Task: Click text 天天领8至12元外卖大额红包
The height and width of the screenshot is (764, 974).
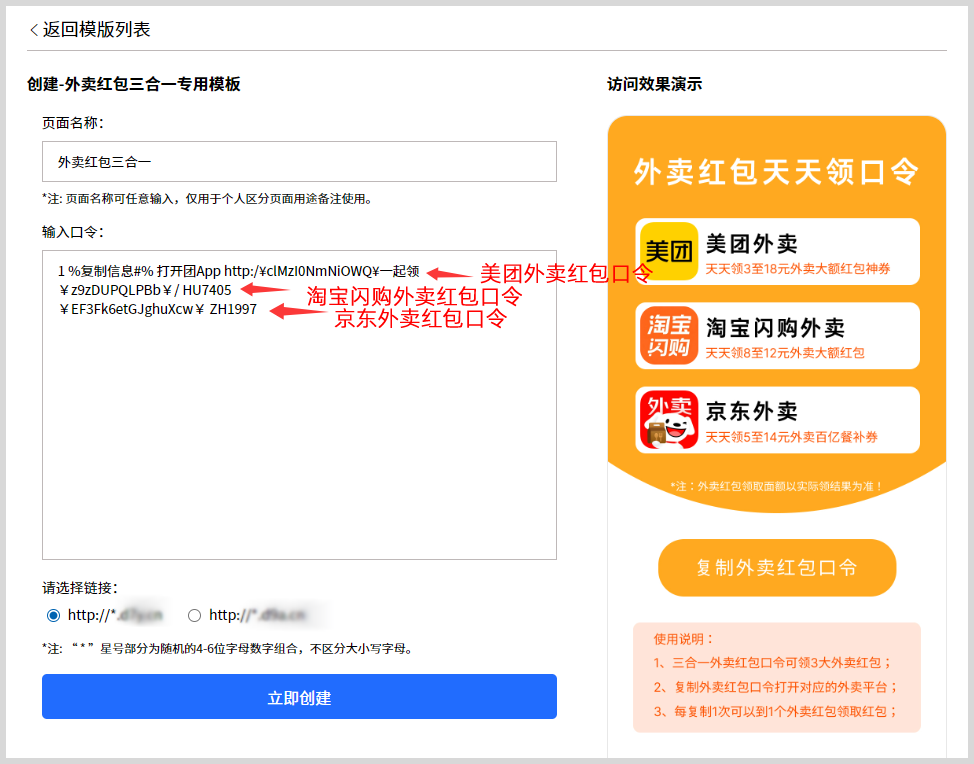Action: coord(785,353)
